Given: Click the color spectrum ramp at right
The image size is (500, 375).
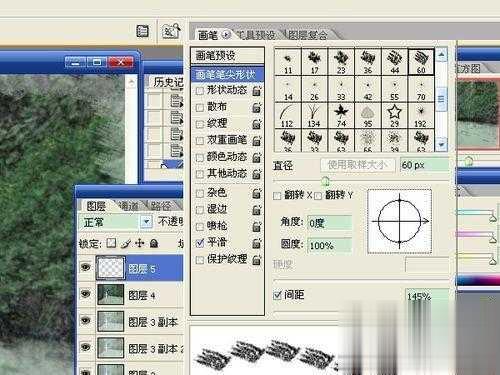Looking at the screenshot, I should click(479, 280).
